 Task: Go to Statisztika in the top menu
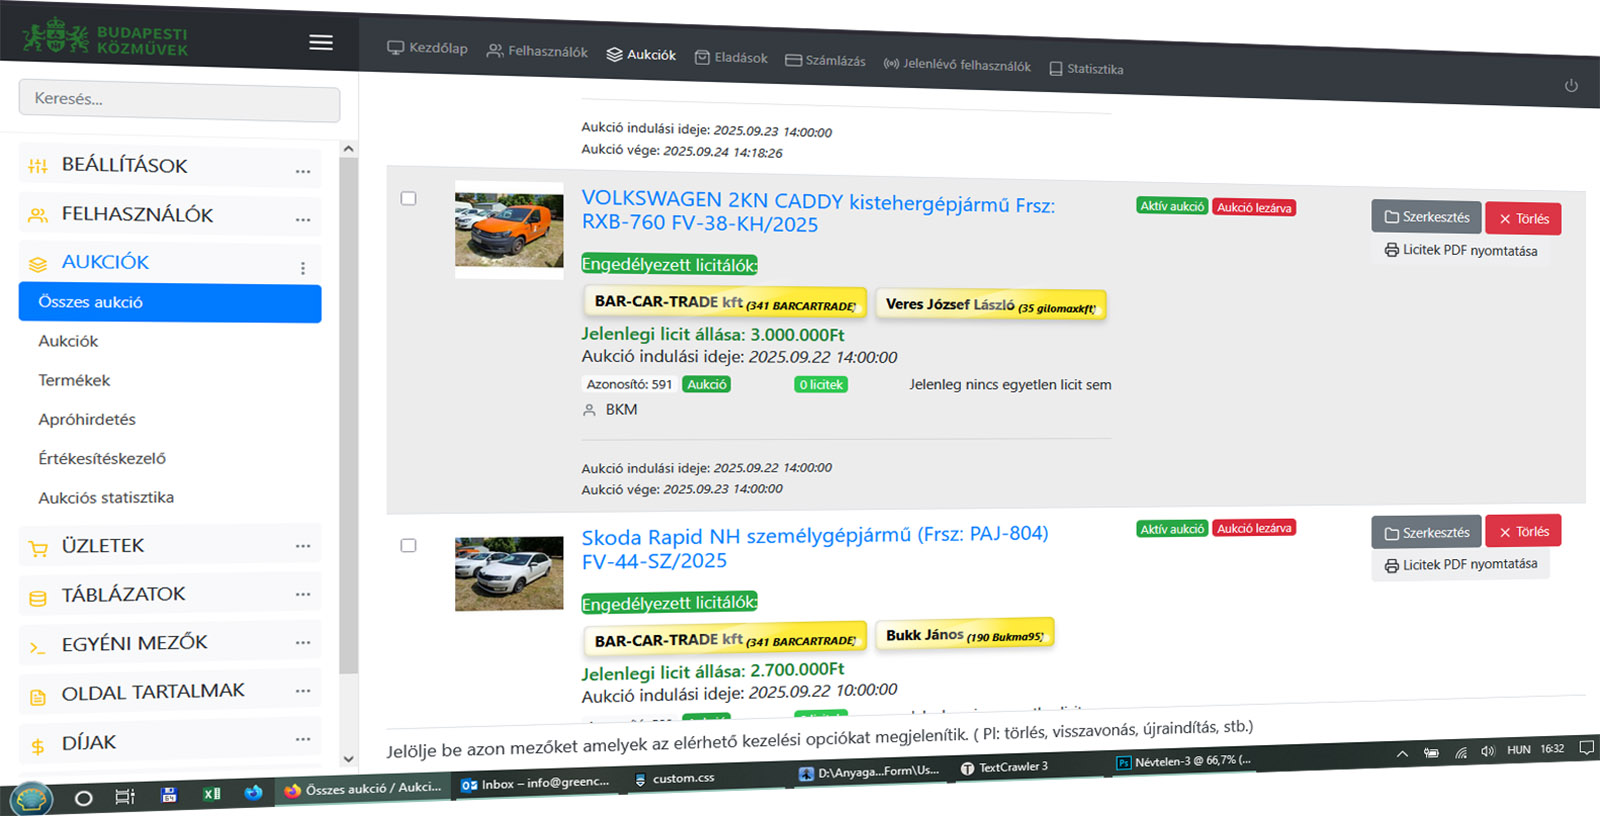coord(1086,69)
